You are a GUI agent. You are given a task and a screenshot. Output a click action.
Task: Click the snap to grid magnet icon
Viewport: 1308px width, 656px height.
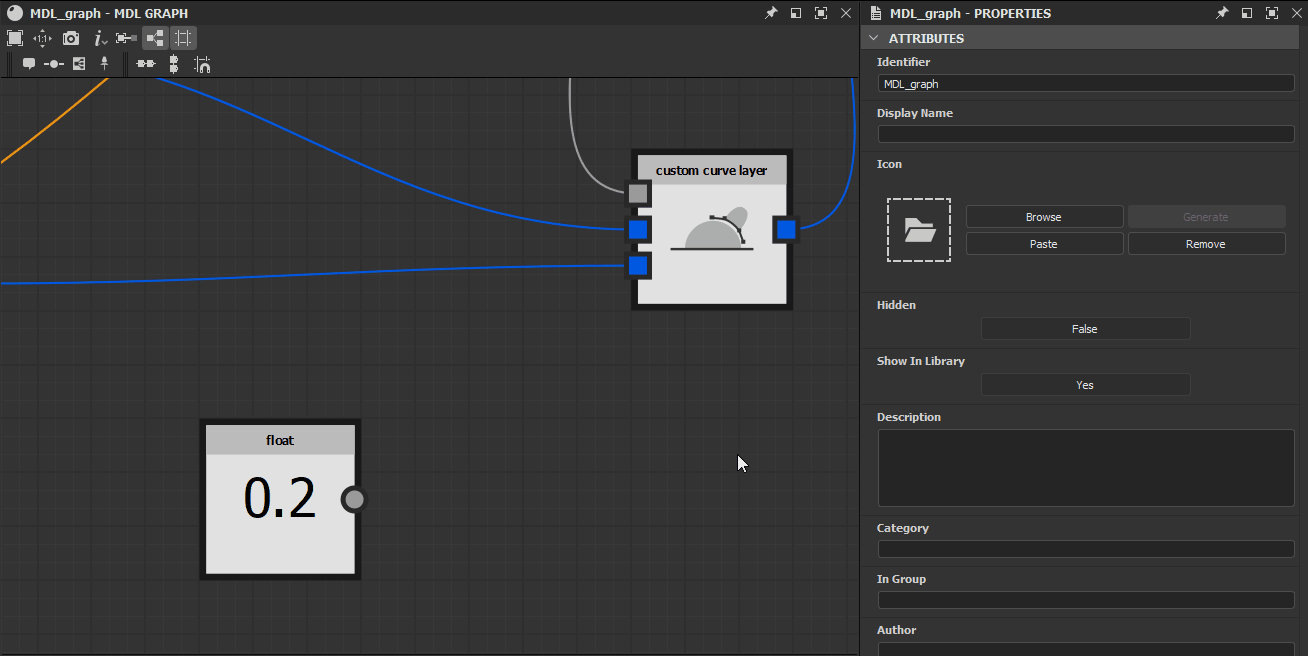pos(202,65)
